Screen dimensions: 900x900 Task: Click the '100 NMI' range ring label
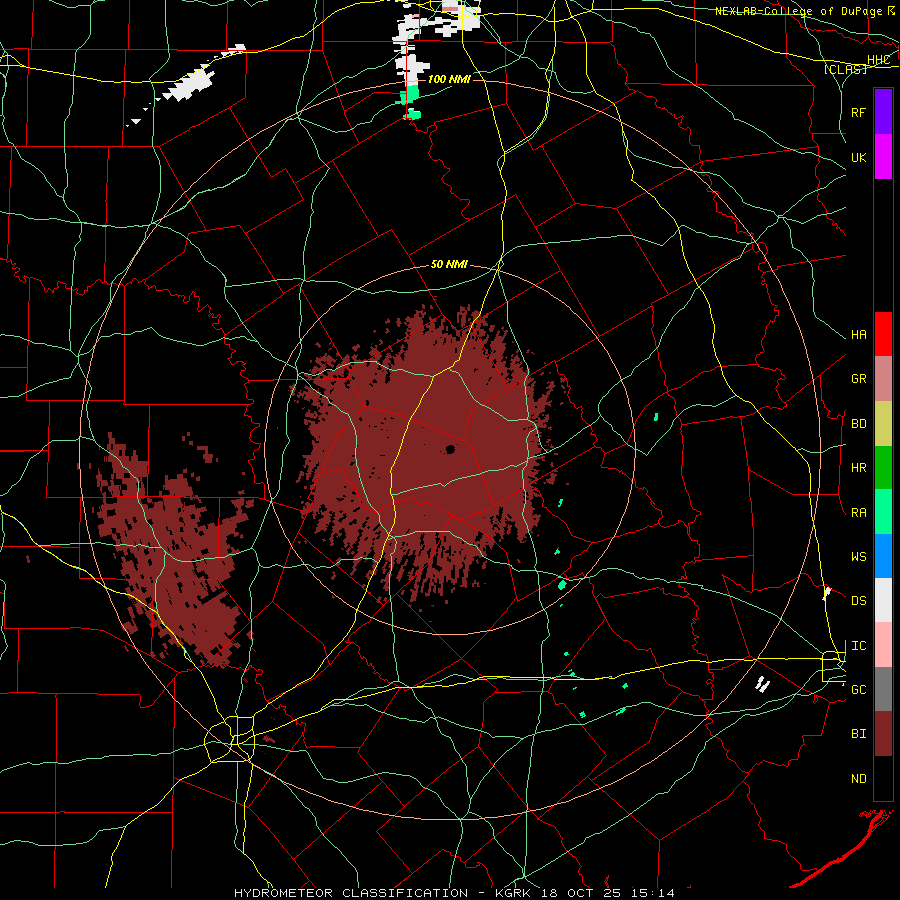[449, 79]
